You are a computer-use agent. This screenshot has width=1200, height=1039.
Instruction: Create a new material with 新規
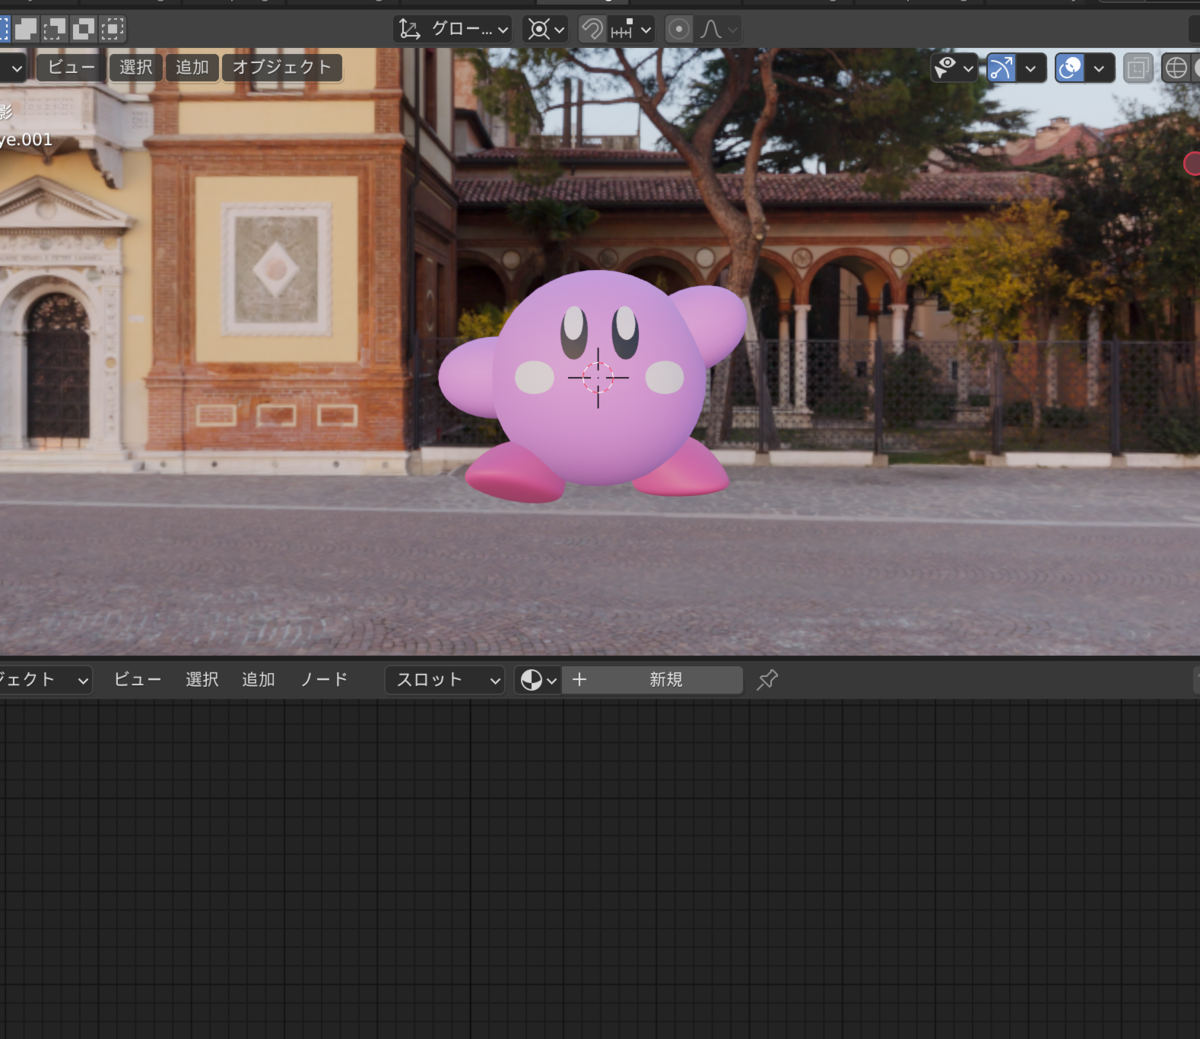[652, 680]
